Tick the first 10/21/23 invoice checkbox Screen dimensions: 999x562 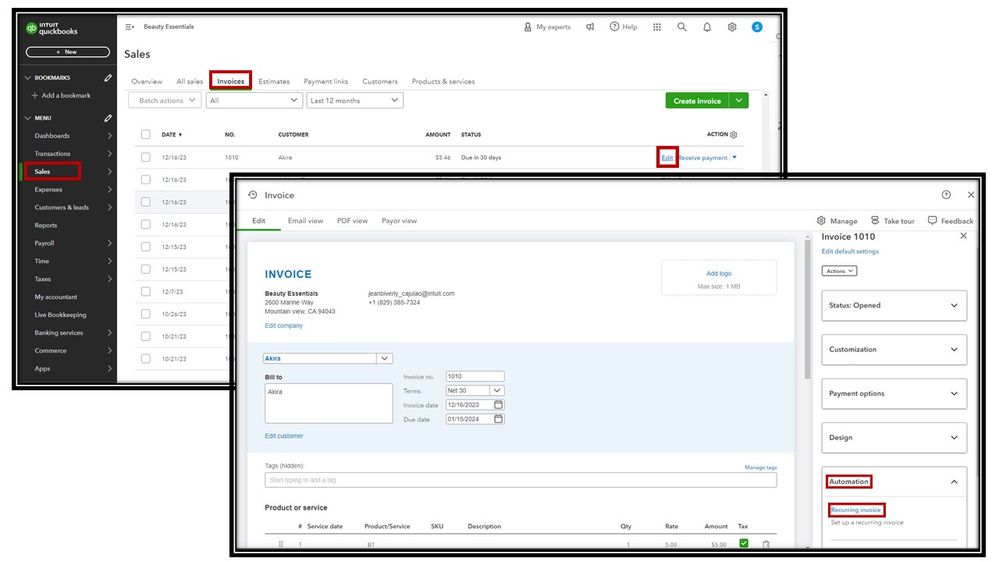click(146, 336)
